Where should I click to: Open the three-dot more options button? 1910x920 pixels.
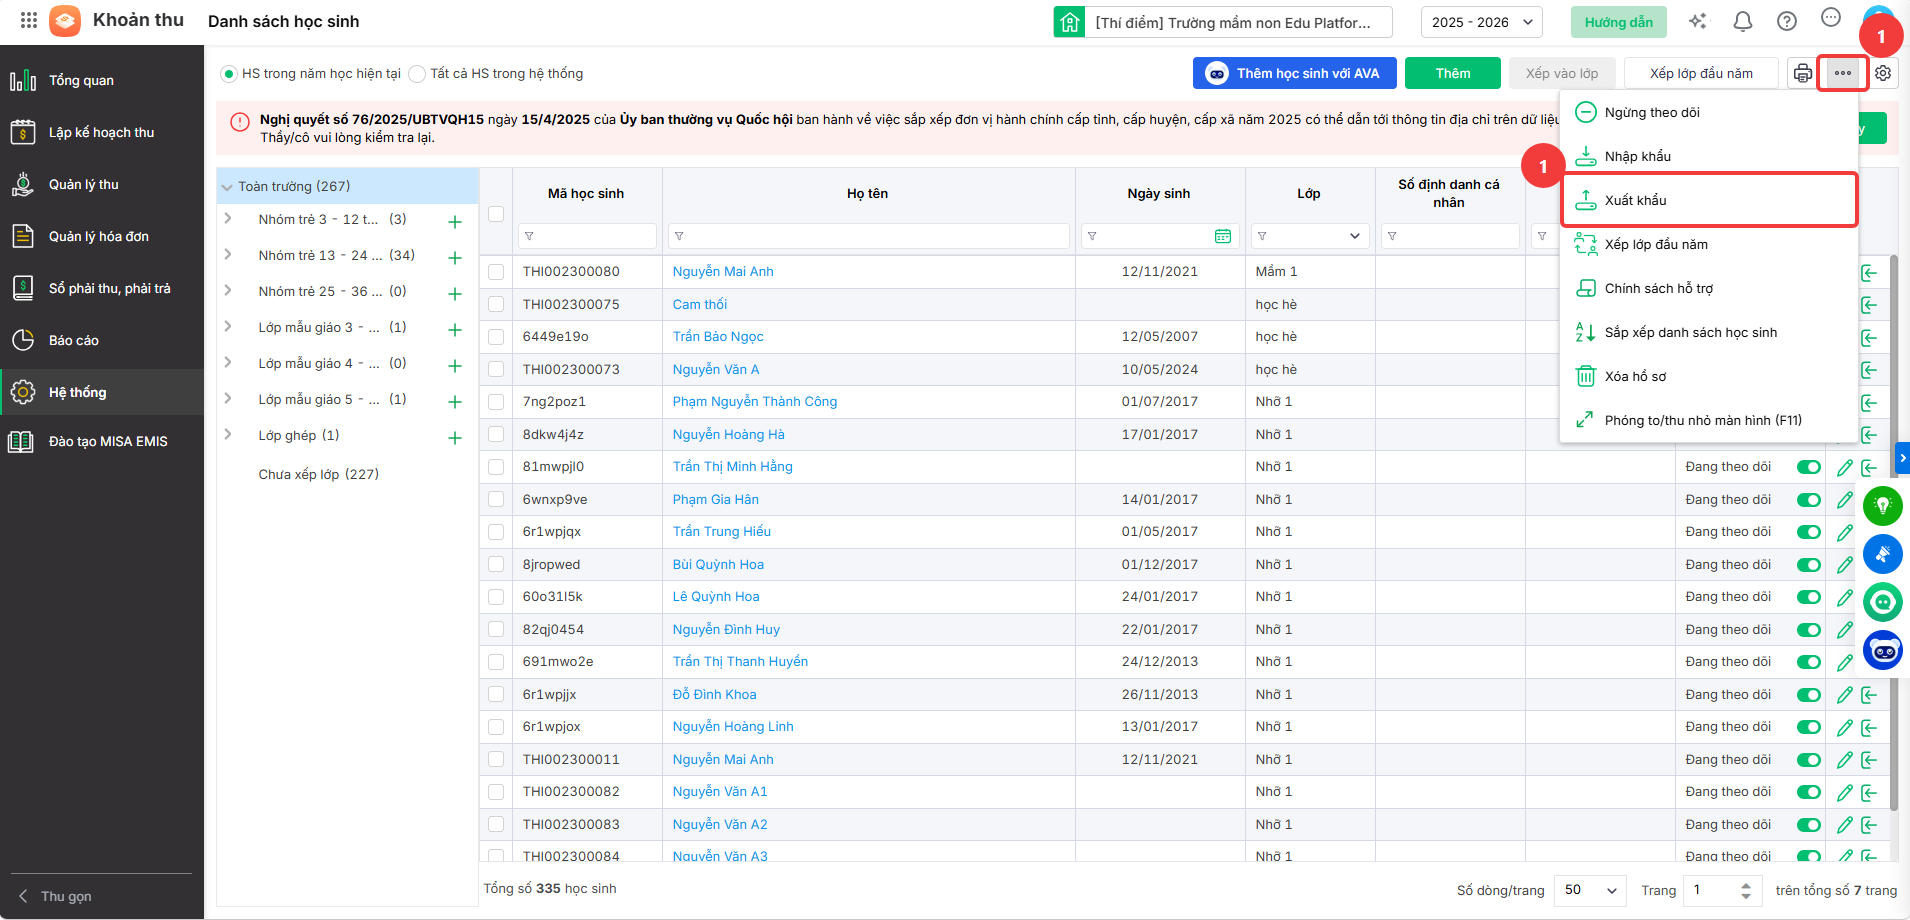[1843, 73]
